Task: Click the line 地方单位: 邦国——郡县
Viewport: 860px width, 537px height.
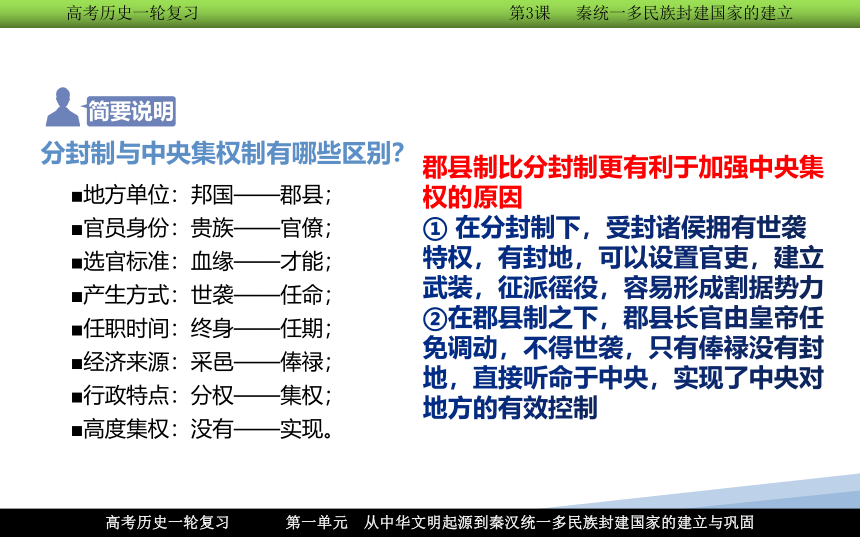Action: pyautogui.click(x=201, y=195)
